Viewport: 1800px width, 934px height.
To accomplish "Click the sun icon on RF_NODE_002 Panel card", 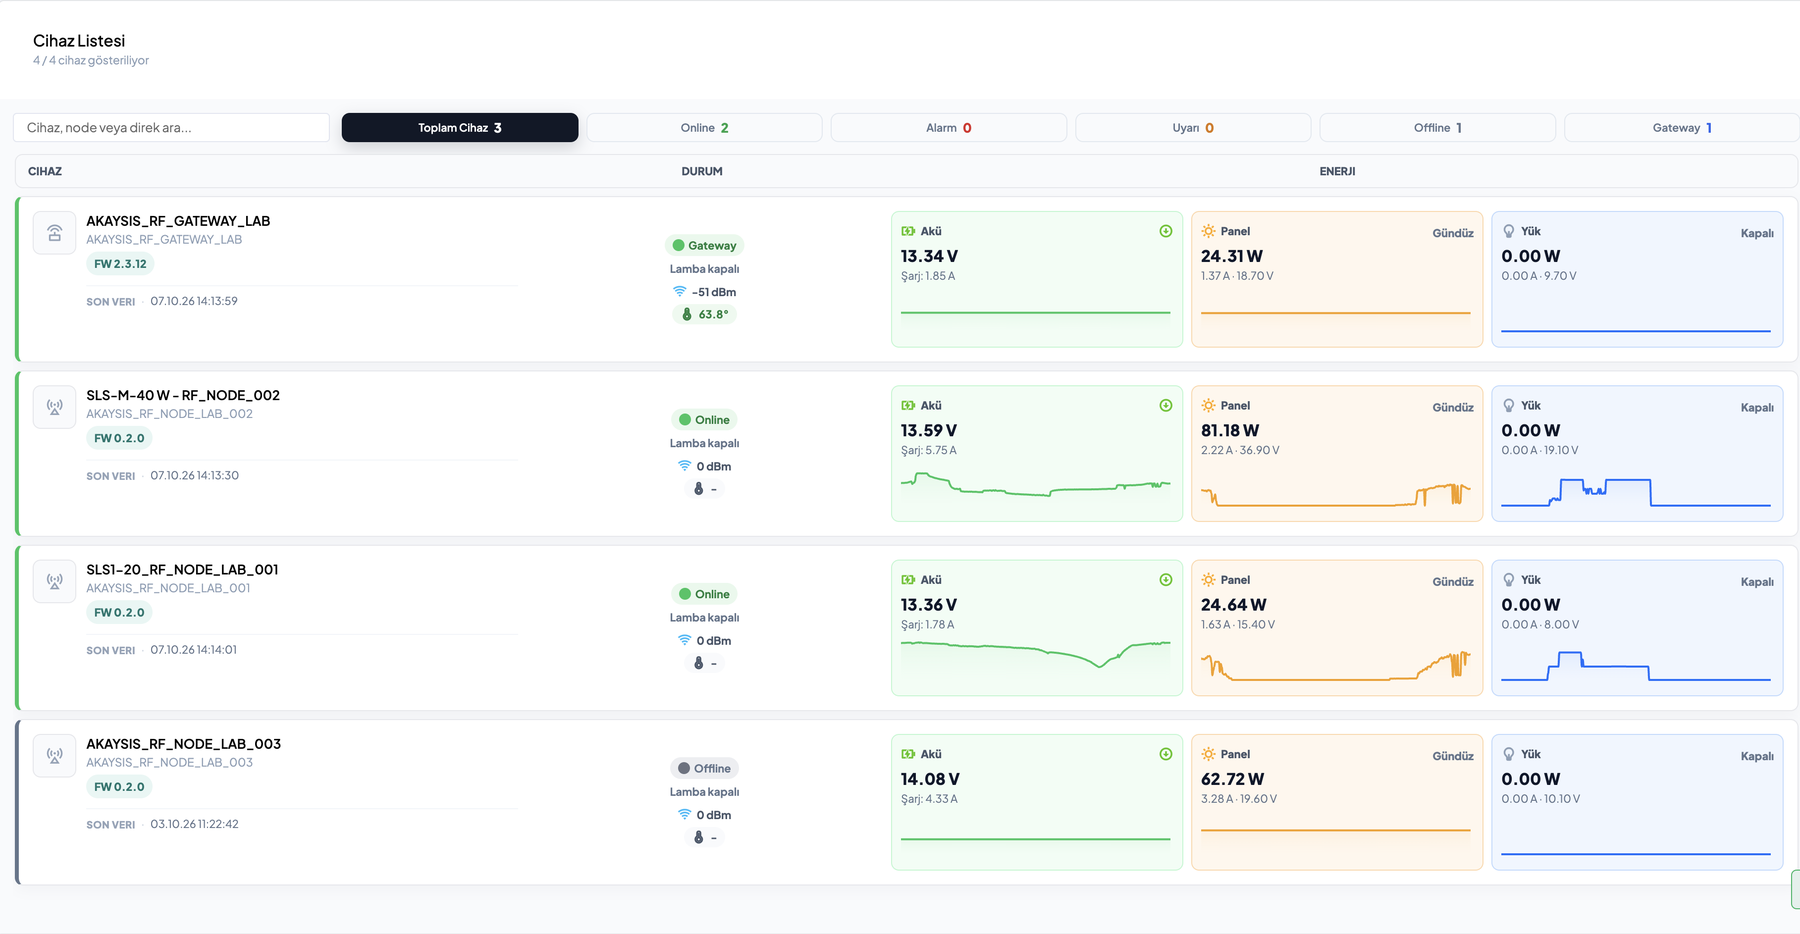I will pos(1208,405).
